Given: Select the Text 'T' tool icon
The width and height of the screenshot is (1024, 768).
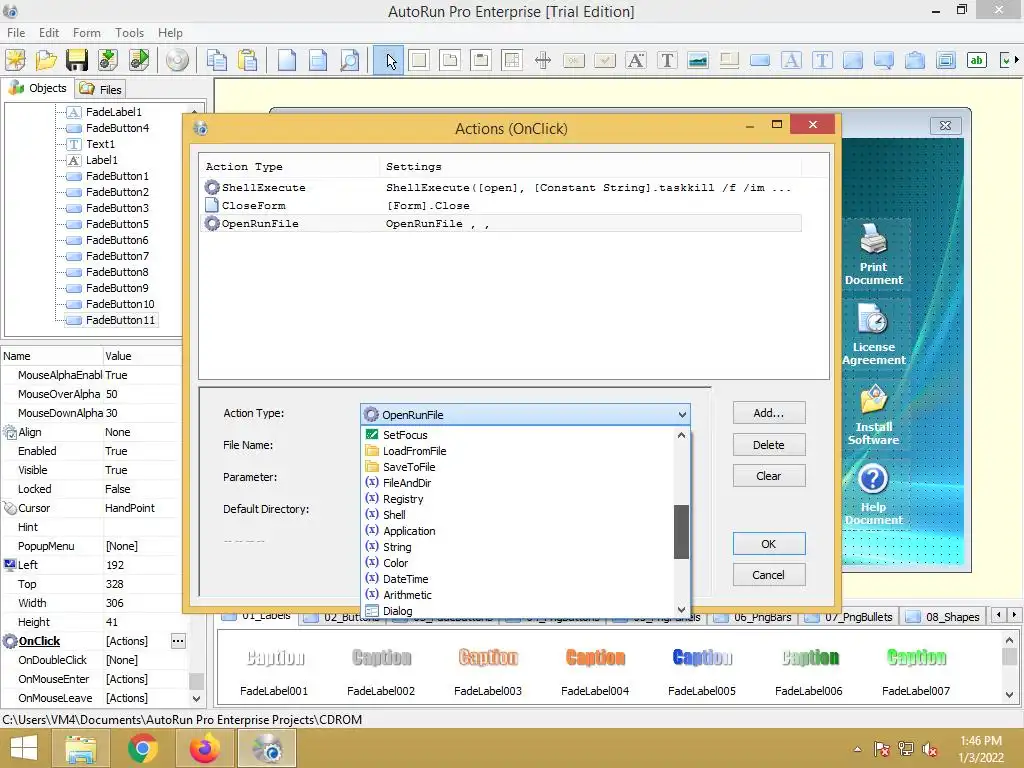Looking at the screenshot, I should click(x=667, y=61).
